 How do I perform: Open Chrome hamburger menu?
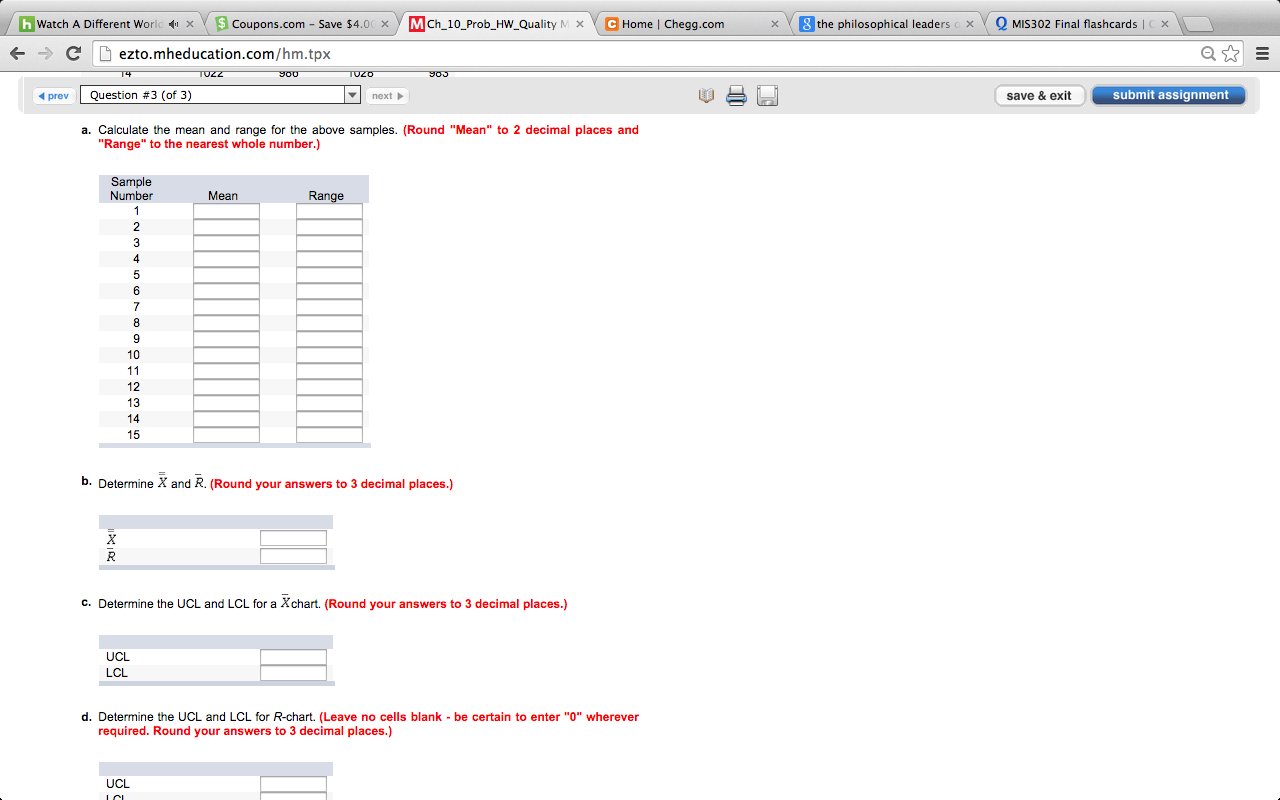[x=1261, y=54]
